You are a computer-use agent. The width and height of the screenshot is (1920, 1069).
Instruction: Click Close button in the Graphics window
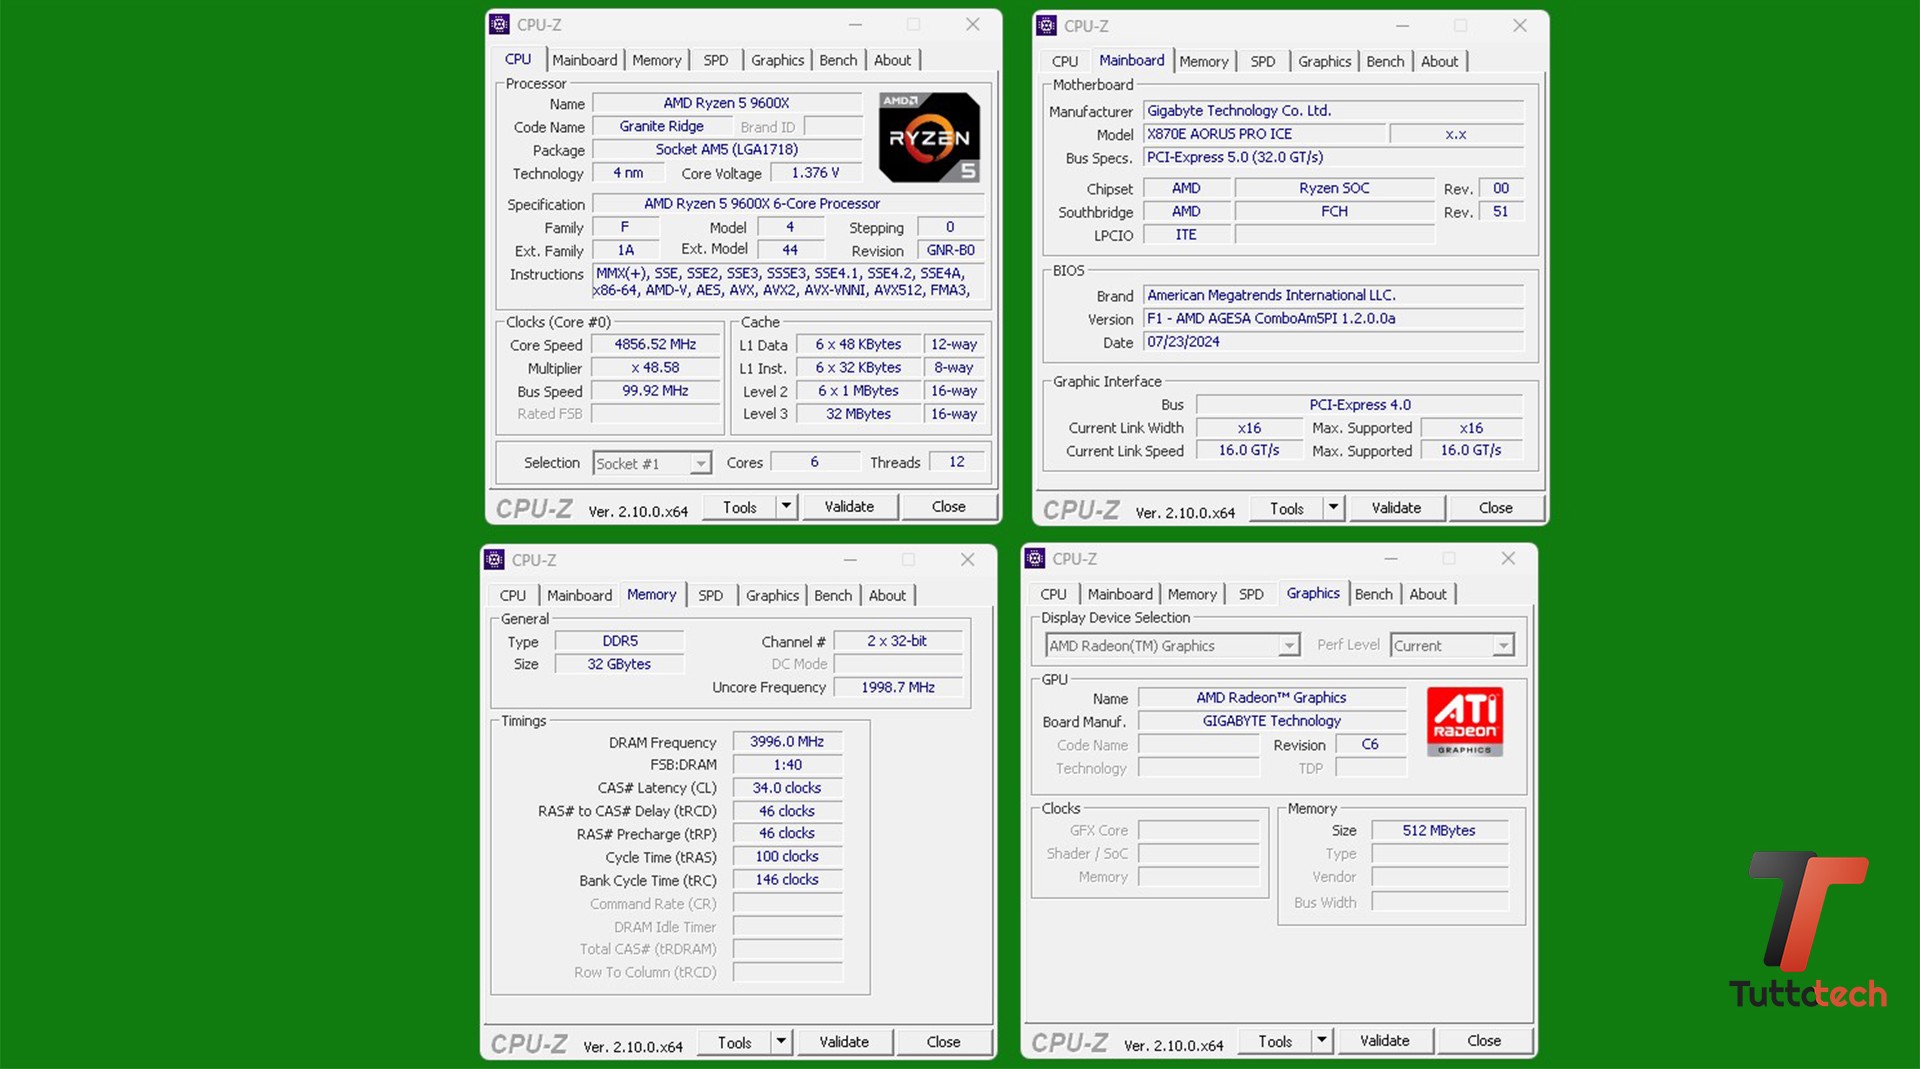tap(1483, 1041)
